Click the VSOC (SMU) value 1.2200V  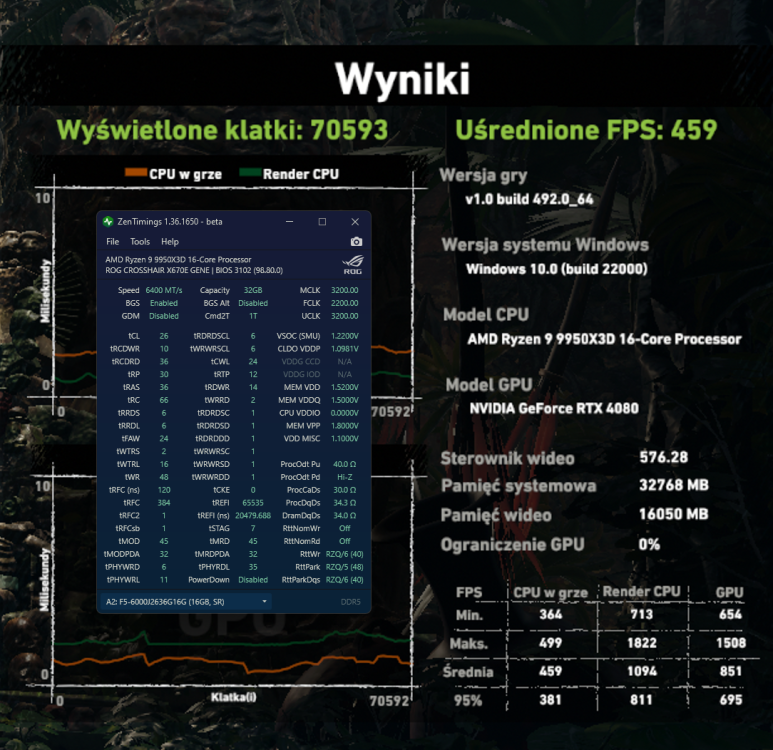[x=345, y=336]
